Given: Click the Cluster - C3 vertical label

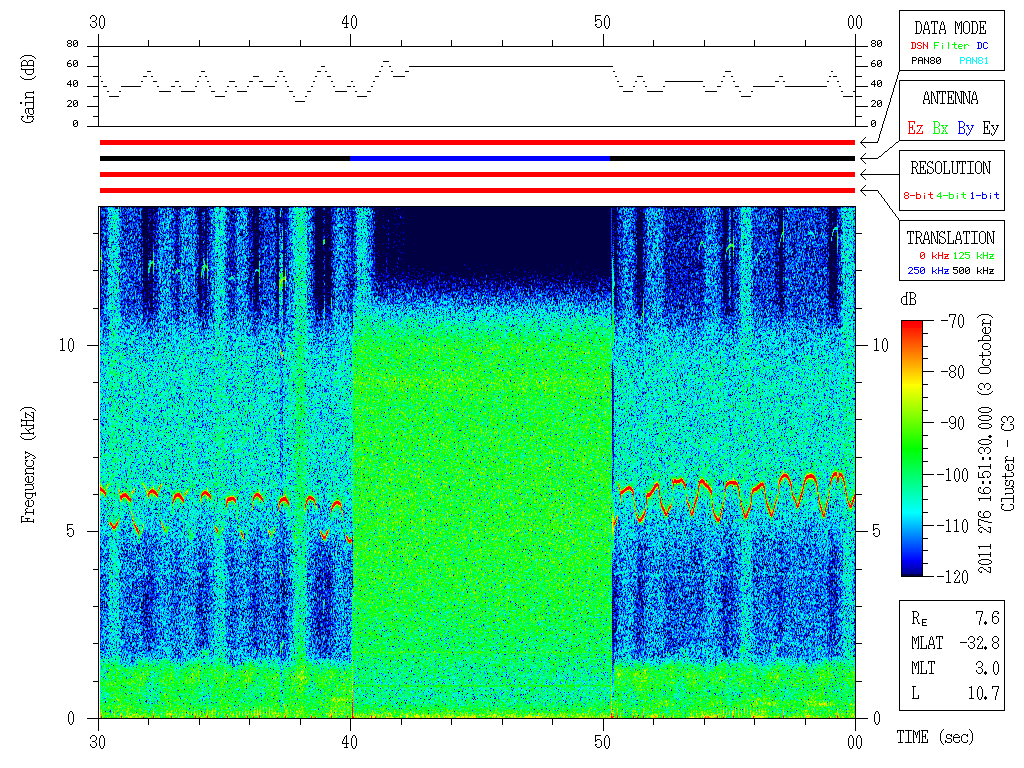Looking at the screenshot, I should 1009,463.
